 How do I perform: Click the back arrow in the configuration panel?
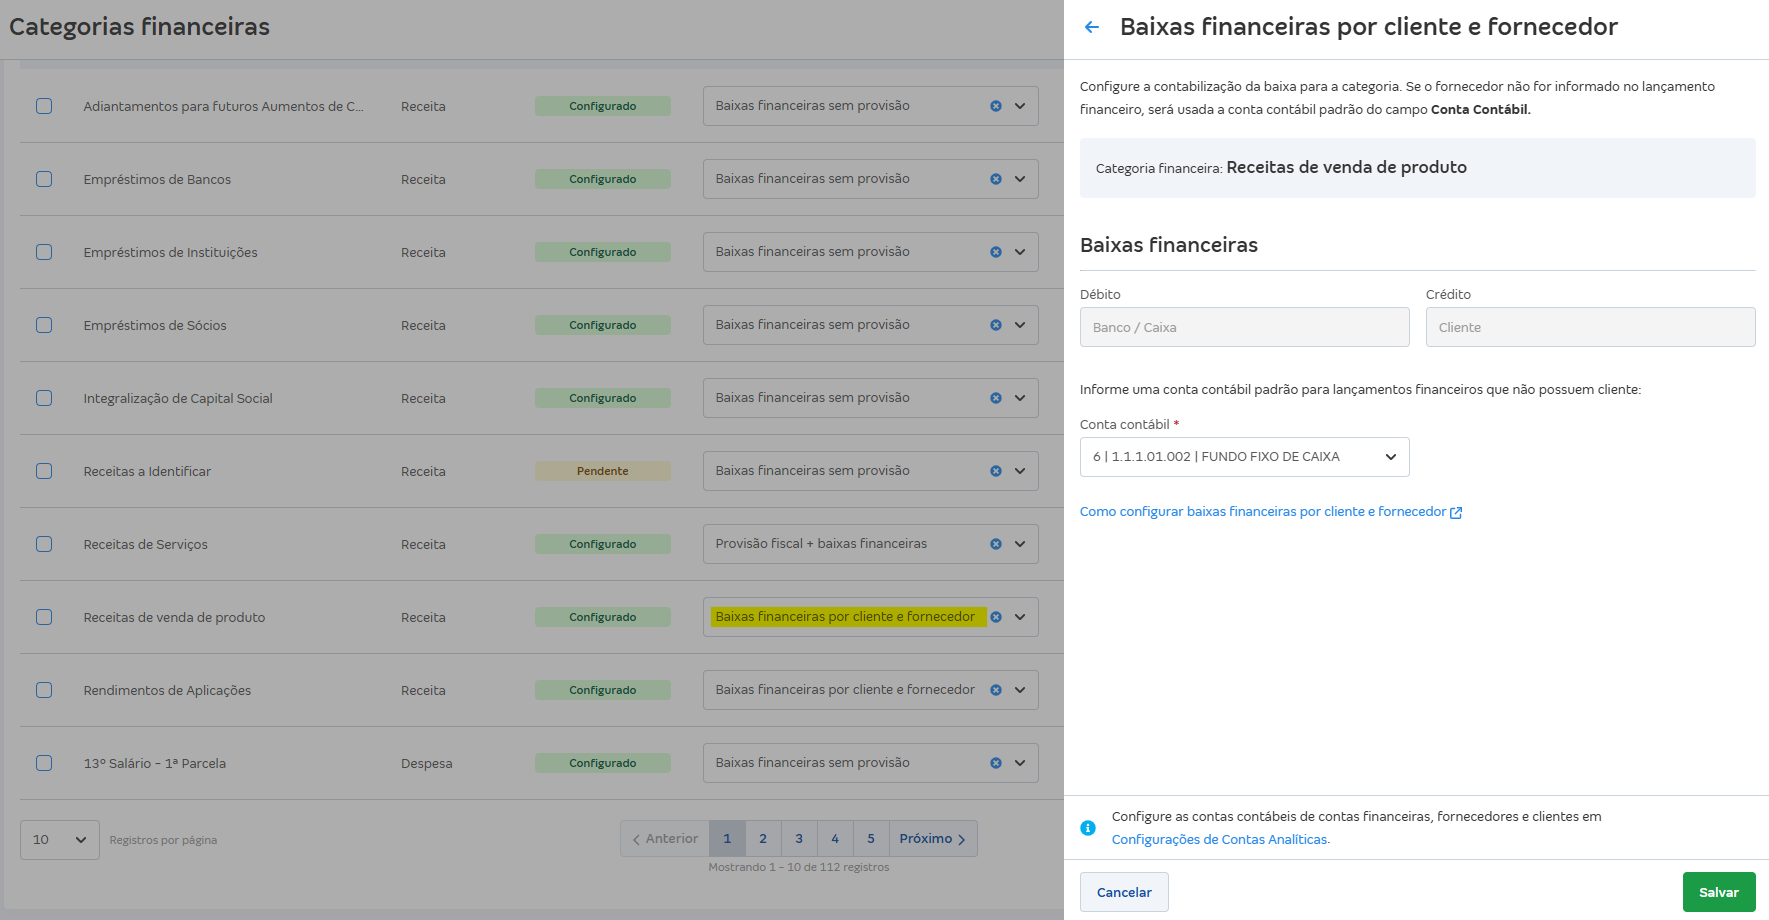pyautogui.click(x=1091, y=27)
